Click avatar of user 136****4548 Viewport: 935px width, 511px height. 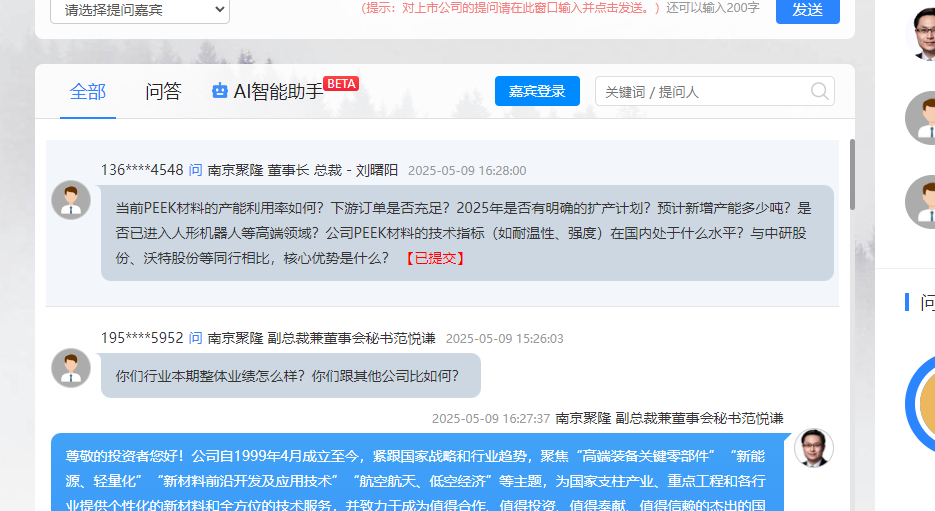point(71,200)
